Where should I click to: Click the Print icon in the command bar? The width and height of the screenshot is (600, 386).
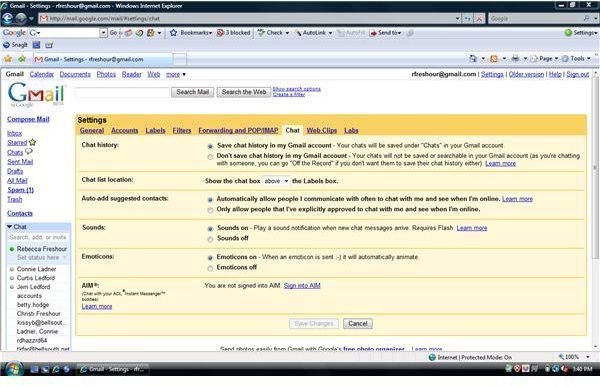tap(515, 59)
